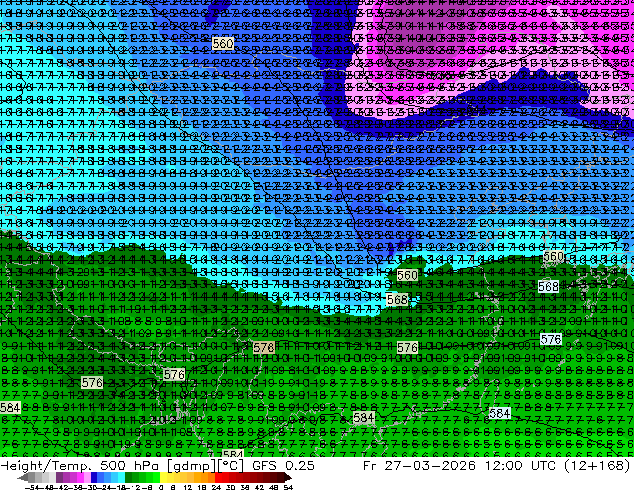Click the '500 hPa' level label
634x490 pixels.
(x=128, y=465)
